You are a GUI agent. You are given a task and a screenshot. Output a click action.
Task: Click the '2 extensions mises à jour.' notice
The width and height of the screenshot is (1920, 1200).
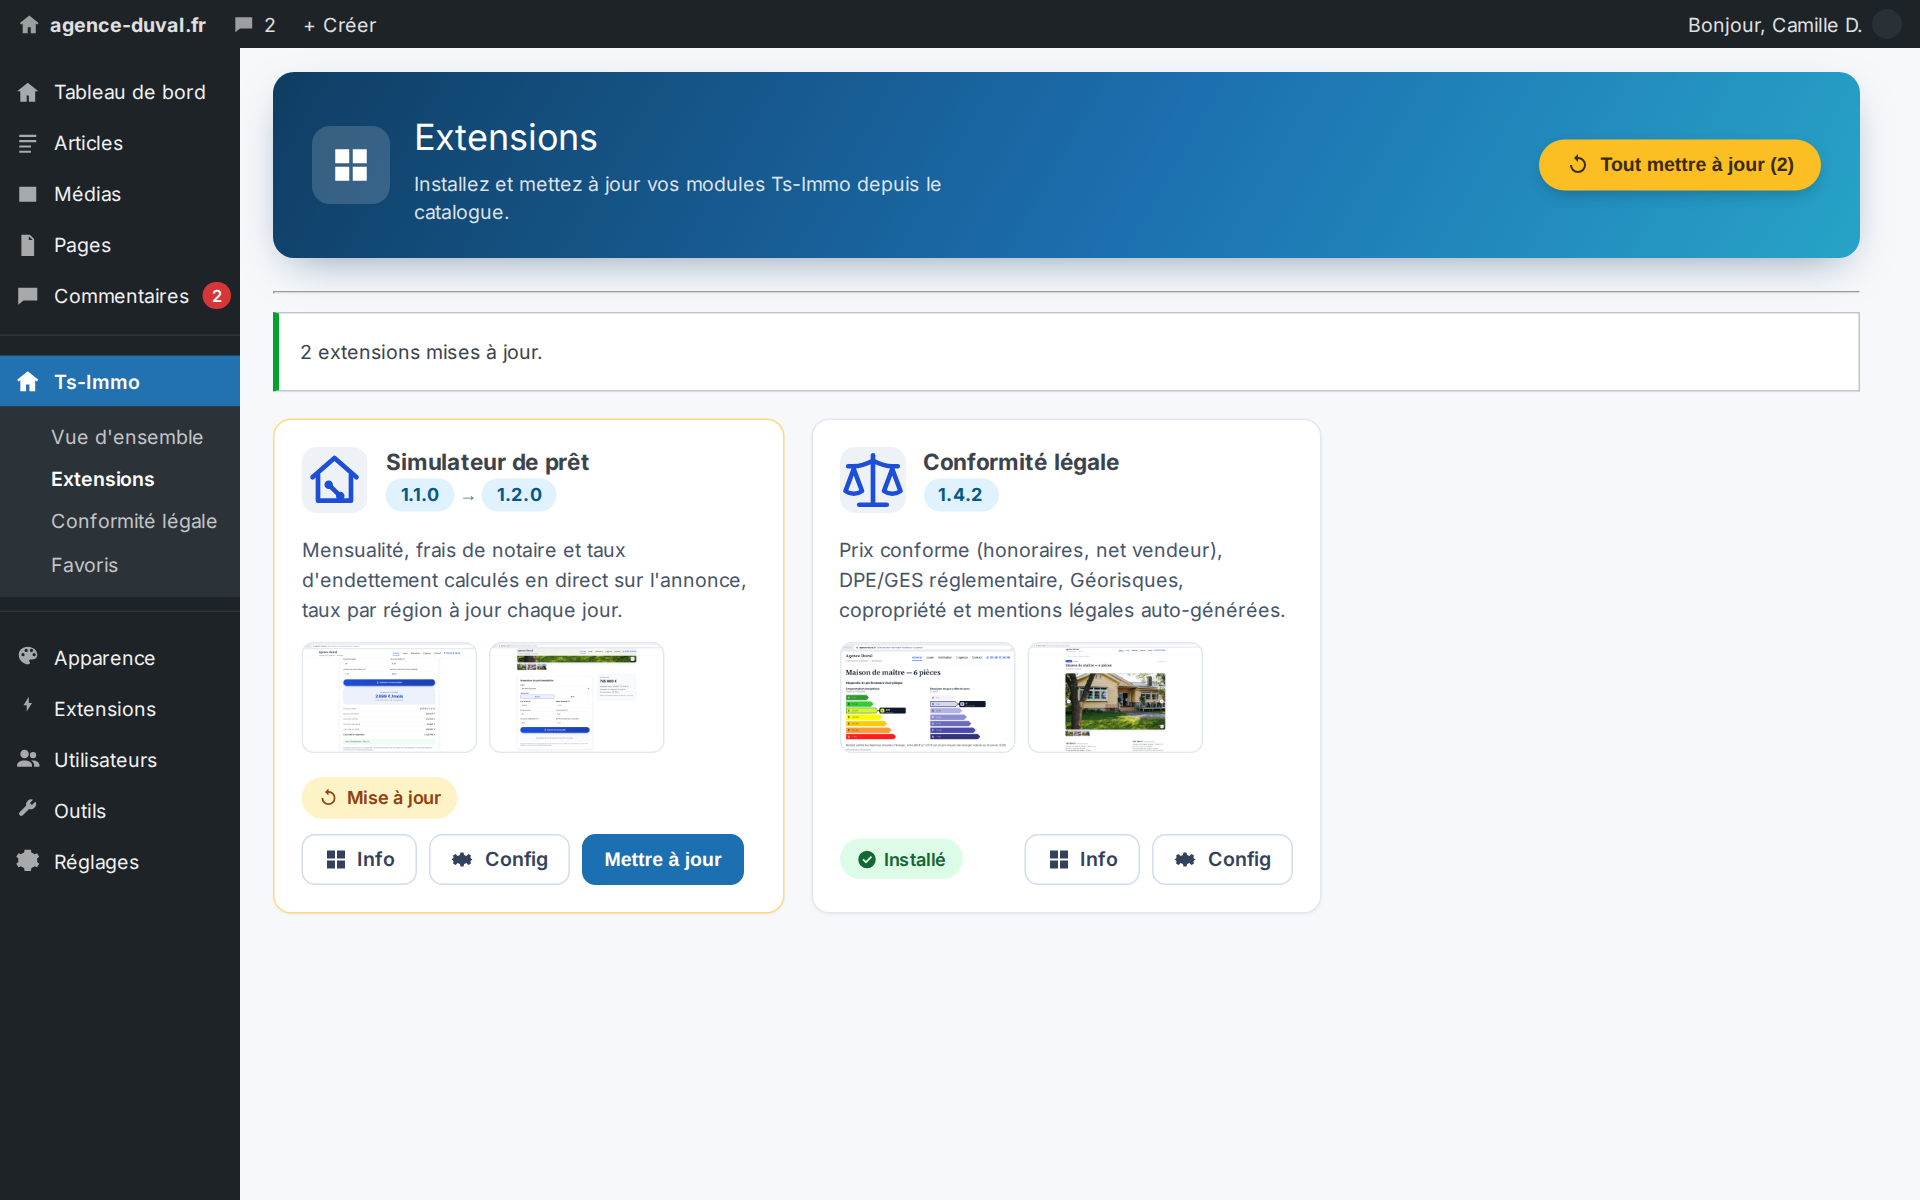[x=1066, y=352]
